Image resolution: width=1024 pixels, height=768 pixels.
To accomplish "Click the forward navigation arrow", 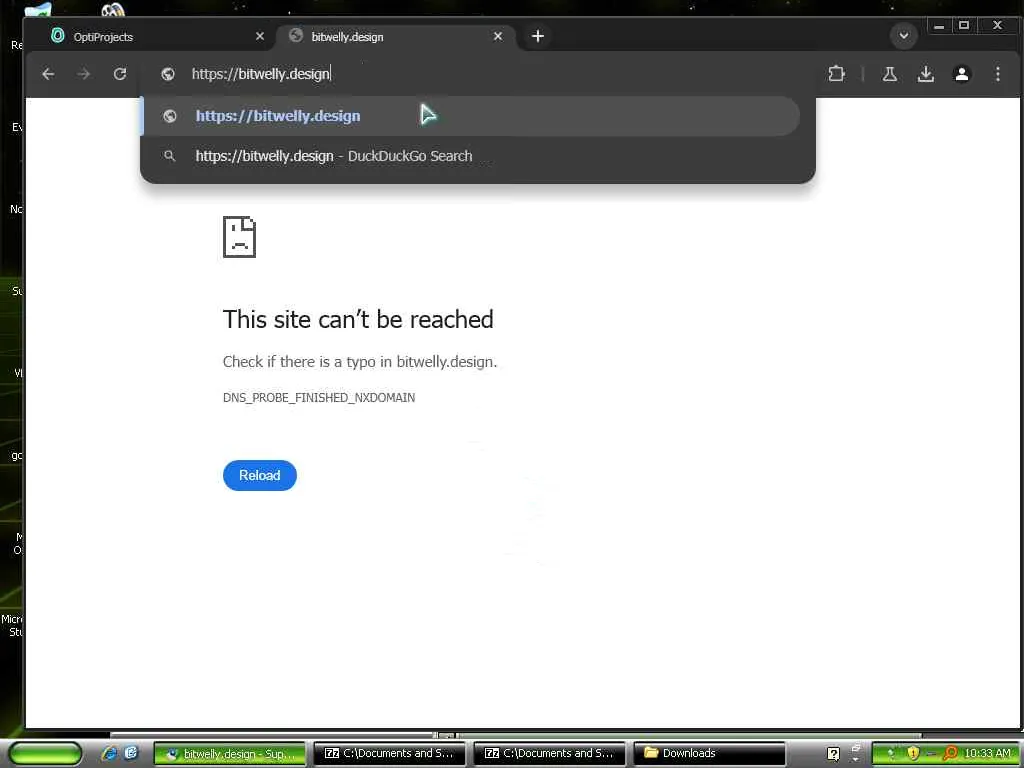I will (x=84, y=74).
